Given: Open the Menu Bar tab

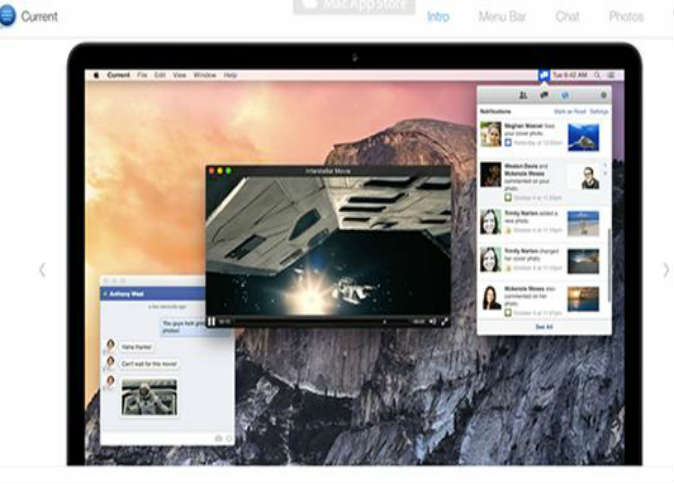Looking at the screenshot, I should (x=503, y=17).
